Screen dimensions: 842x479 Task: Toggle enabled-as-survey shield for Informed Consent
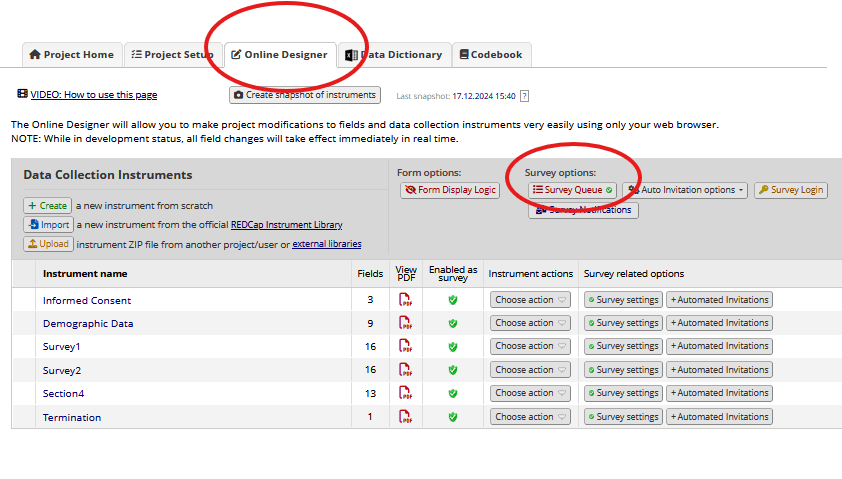[x=453, y=300]
